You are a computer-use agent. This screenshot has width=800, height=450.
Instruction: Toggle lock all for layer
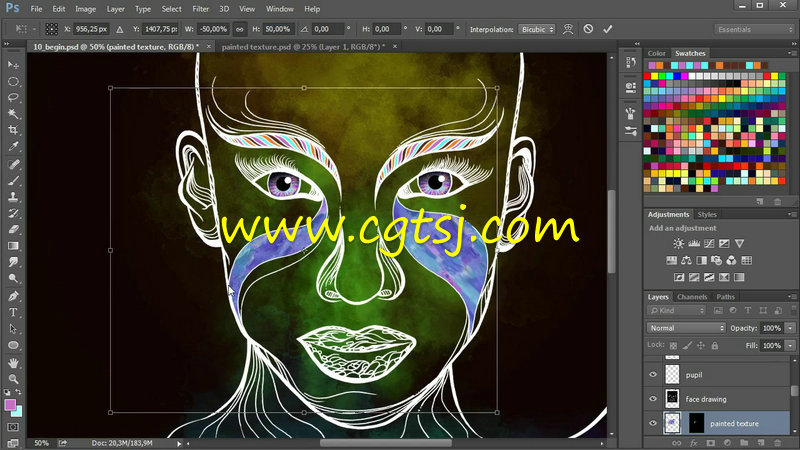(715, 345)
